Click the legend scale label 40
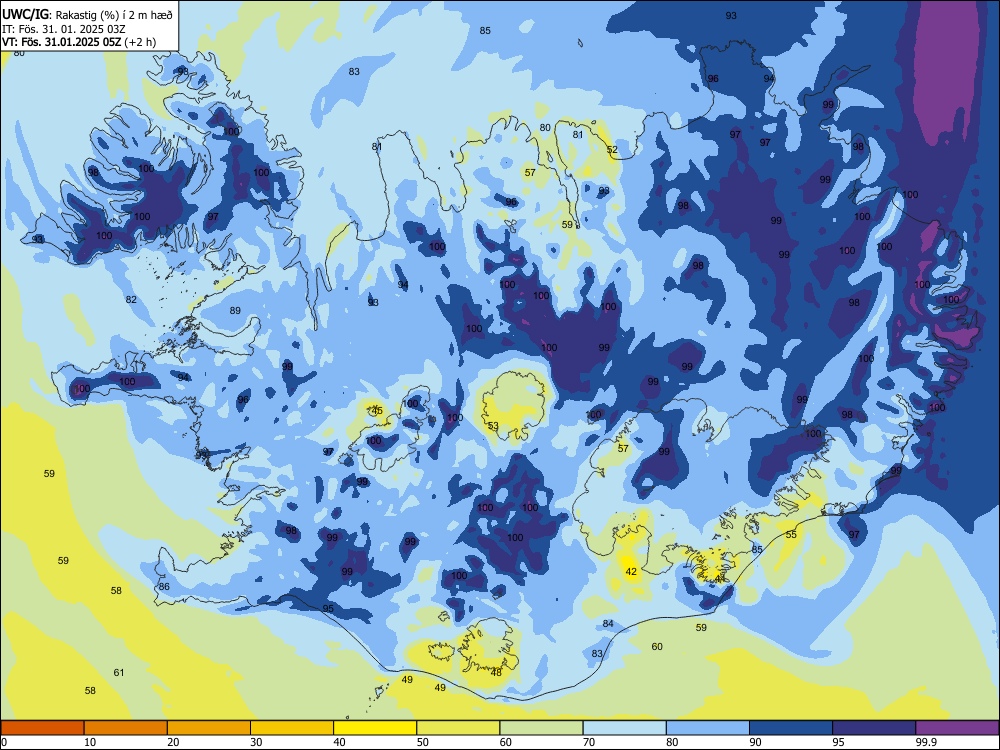 pyautogui.click(x=339, y=742)
